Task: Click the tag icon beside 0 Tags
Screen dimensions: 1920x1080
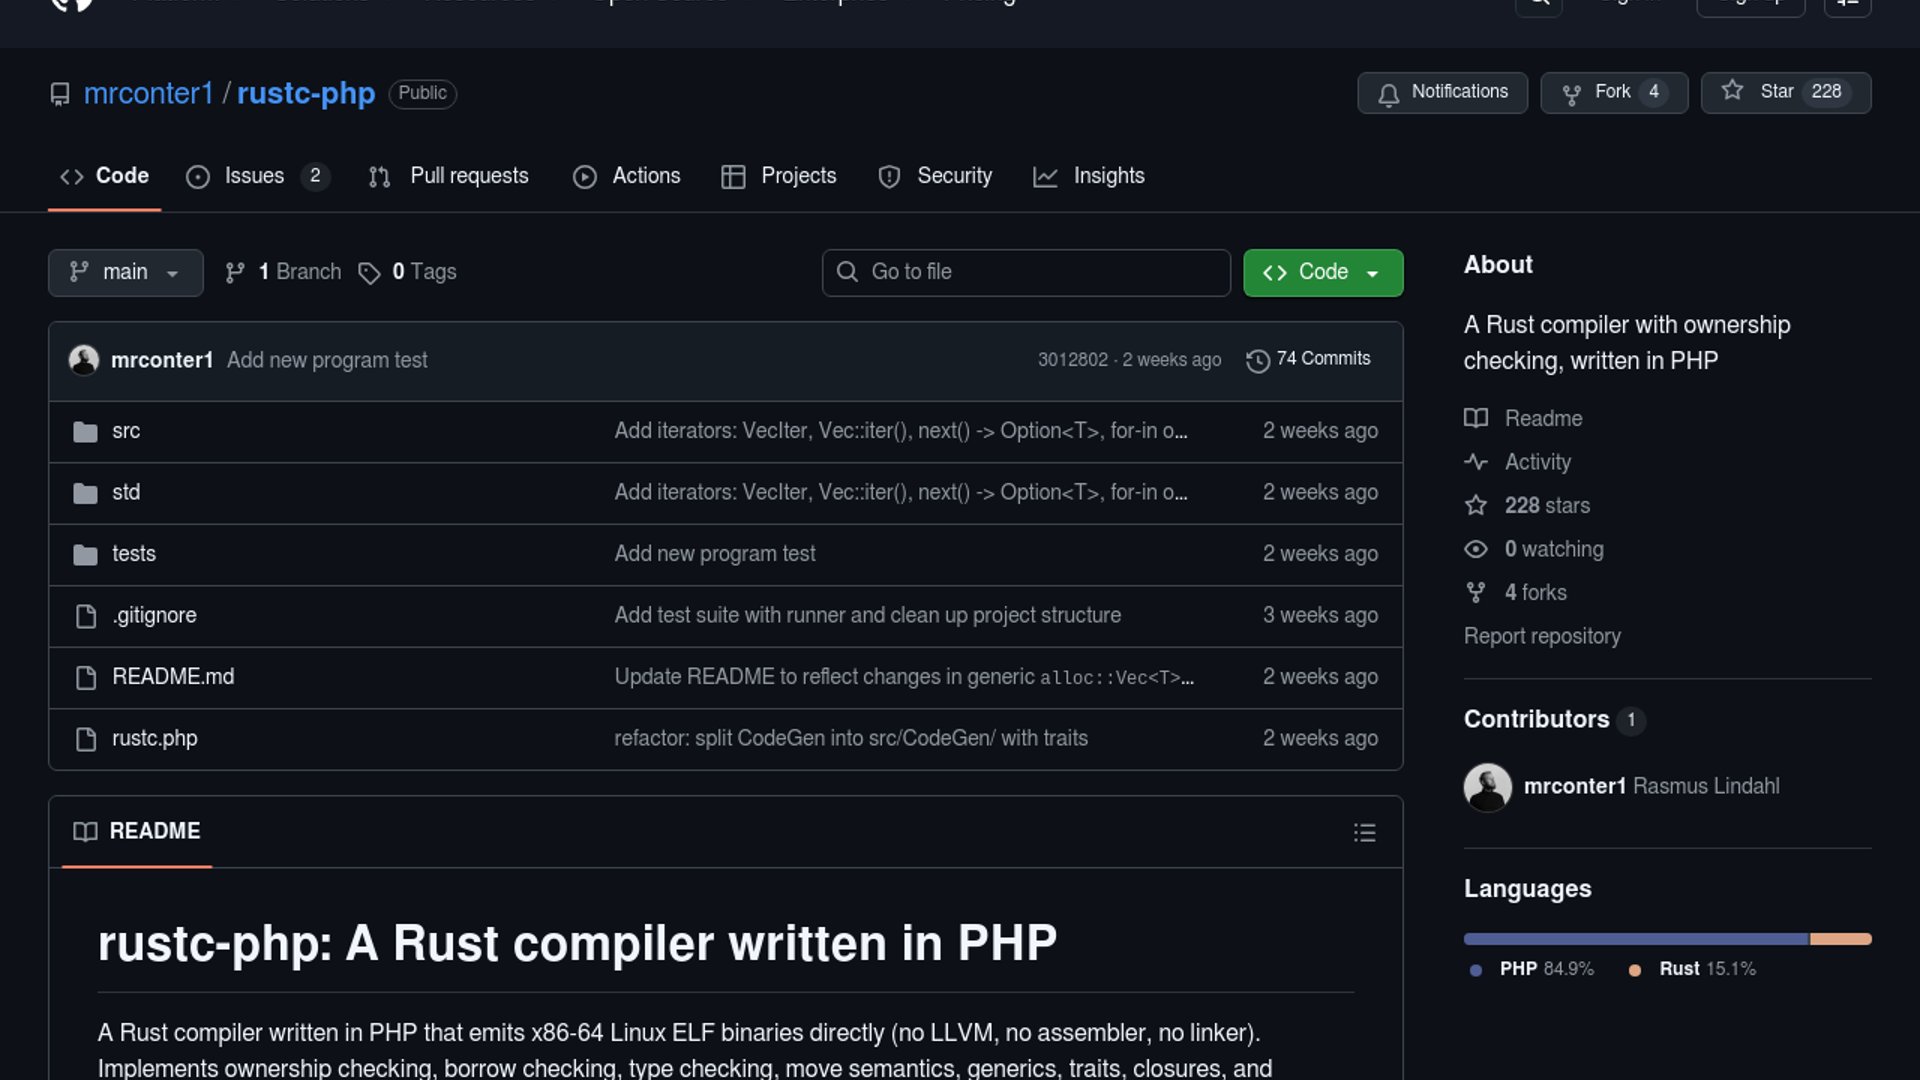Action: [x=369, y=273]
